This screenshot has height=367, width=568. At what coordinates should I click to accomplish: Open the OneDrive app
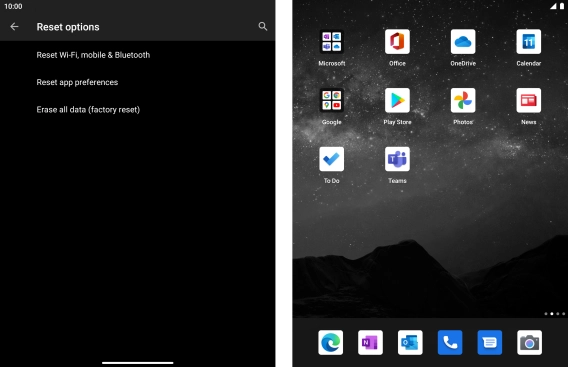(463, 42)
